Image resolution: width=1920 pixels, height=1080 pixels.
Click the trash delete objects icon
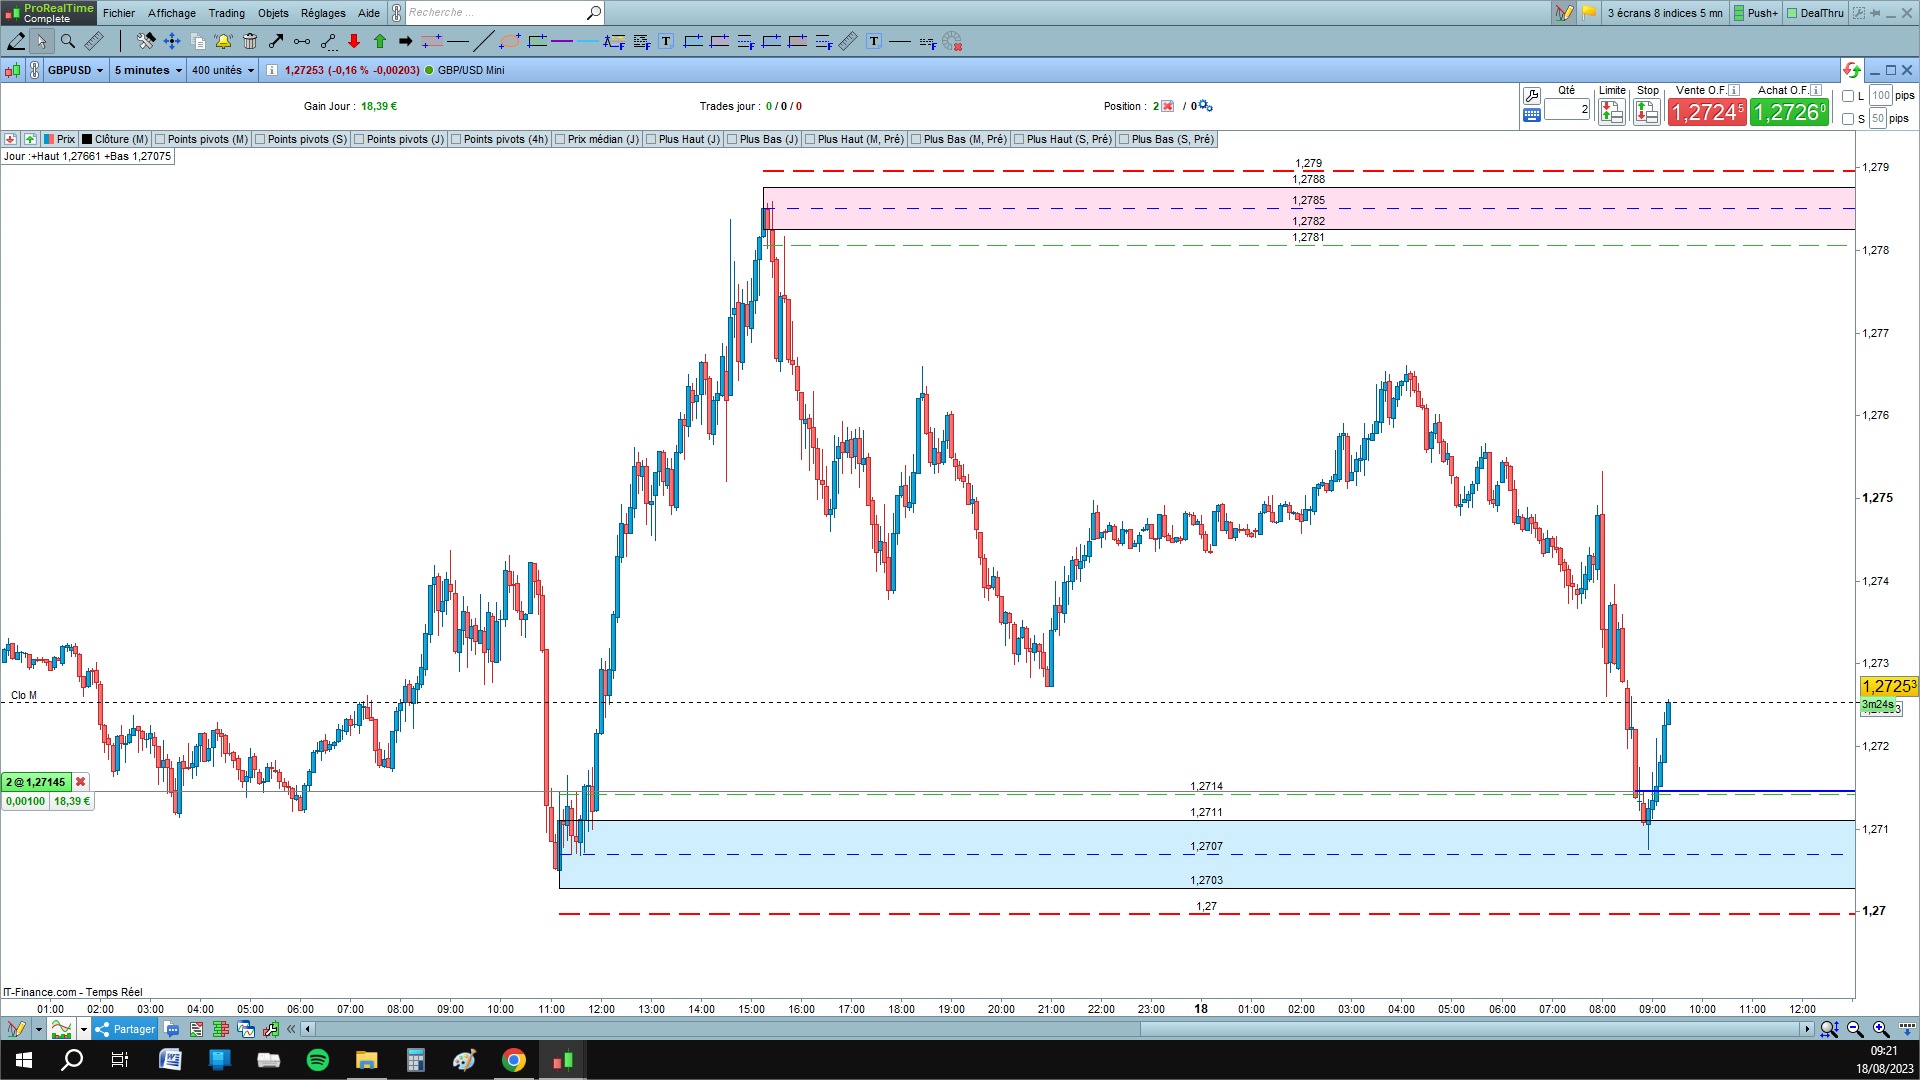tap(250, 41)
